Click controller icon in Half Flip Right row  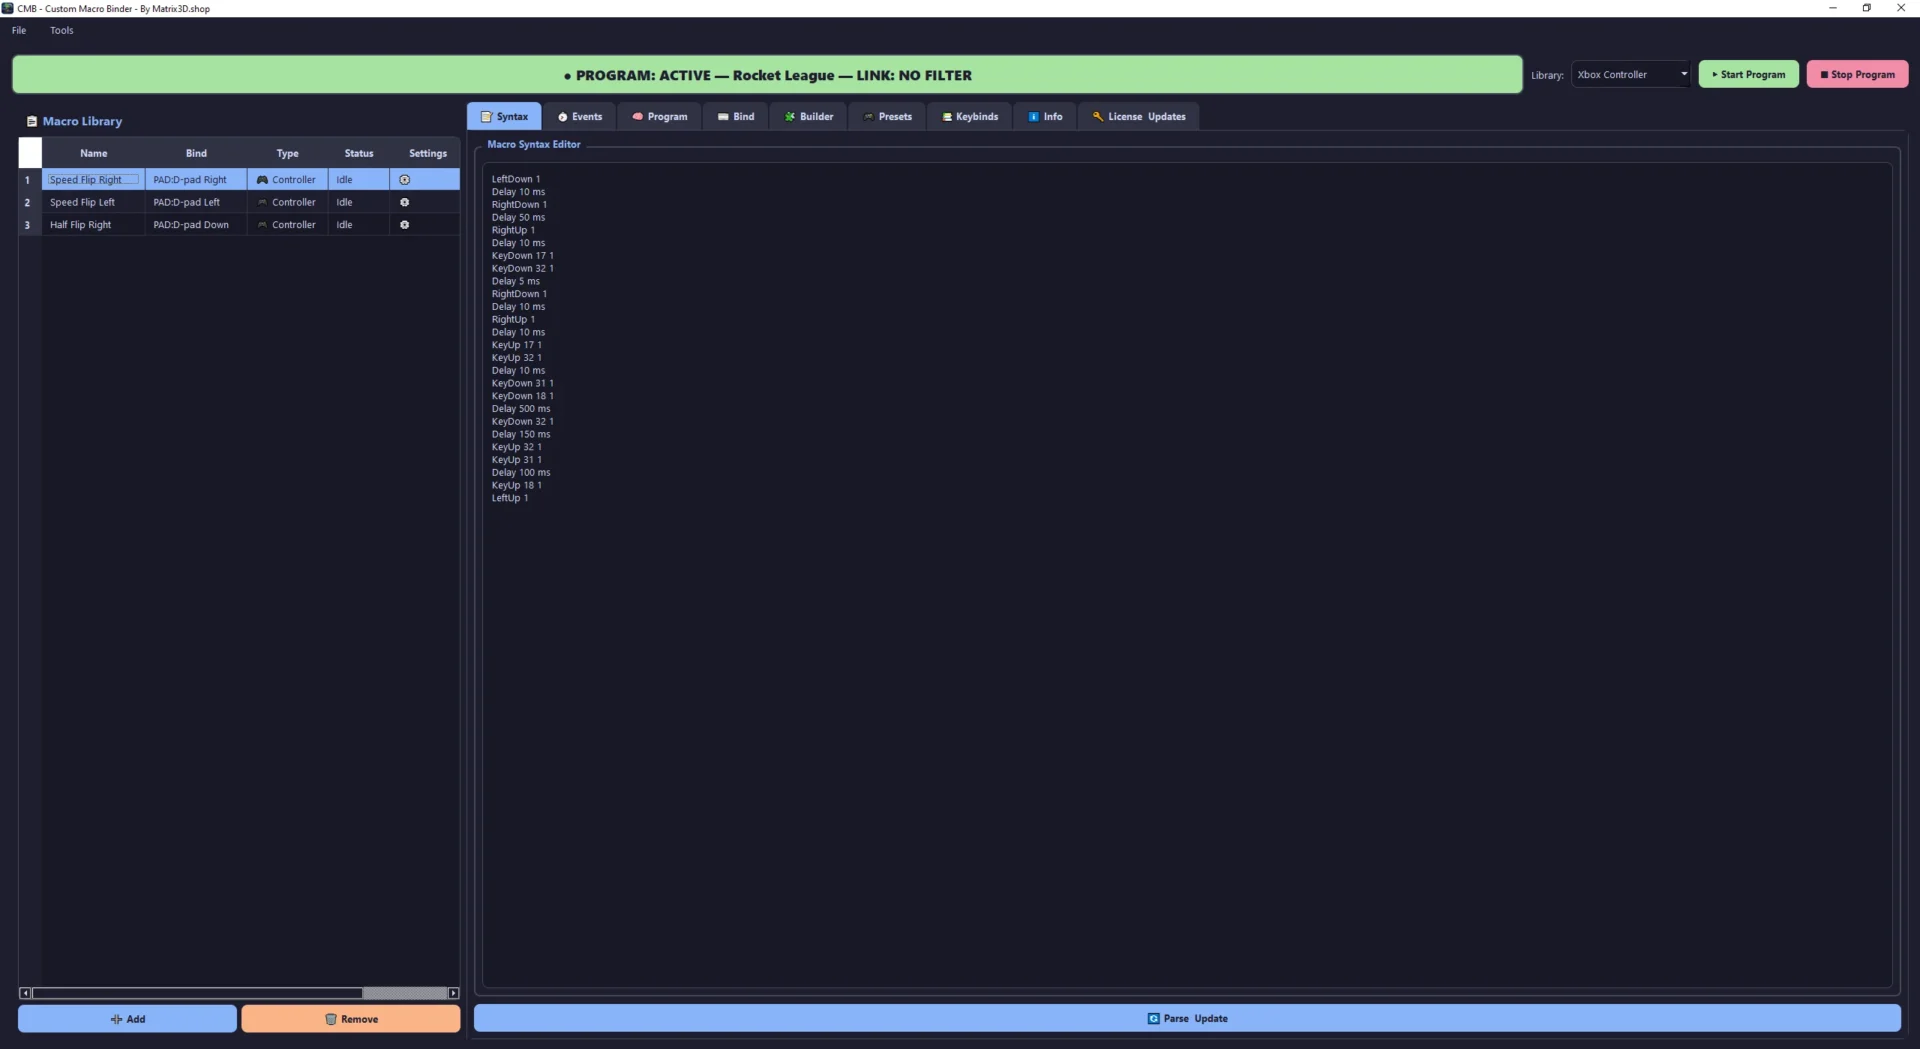click(262, 225)
